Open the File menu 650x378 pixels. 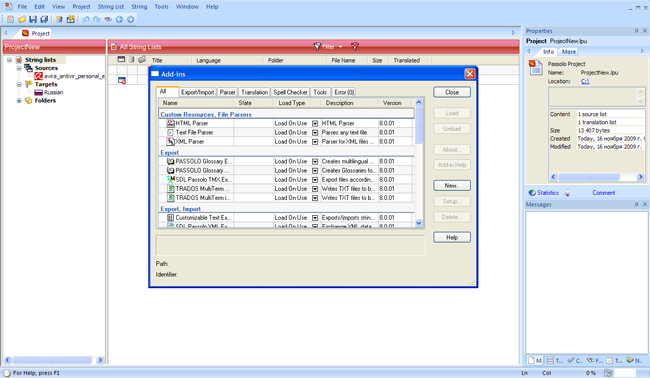point(22,7)
